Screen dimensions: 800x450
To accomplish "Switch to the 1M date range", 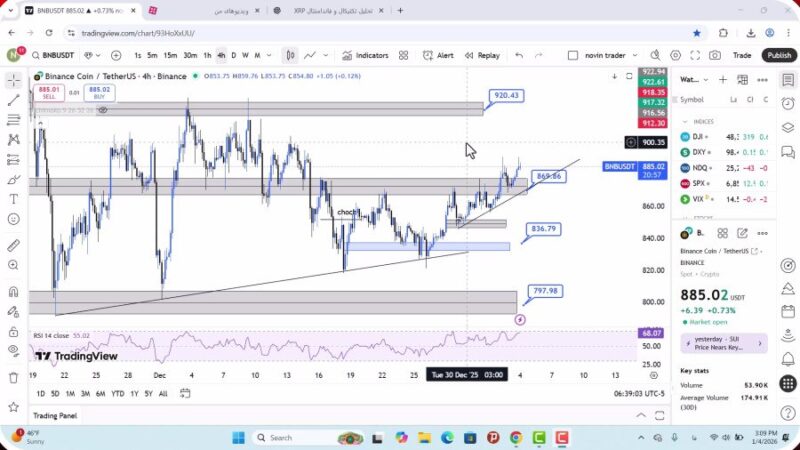I will pos(71,393).
